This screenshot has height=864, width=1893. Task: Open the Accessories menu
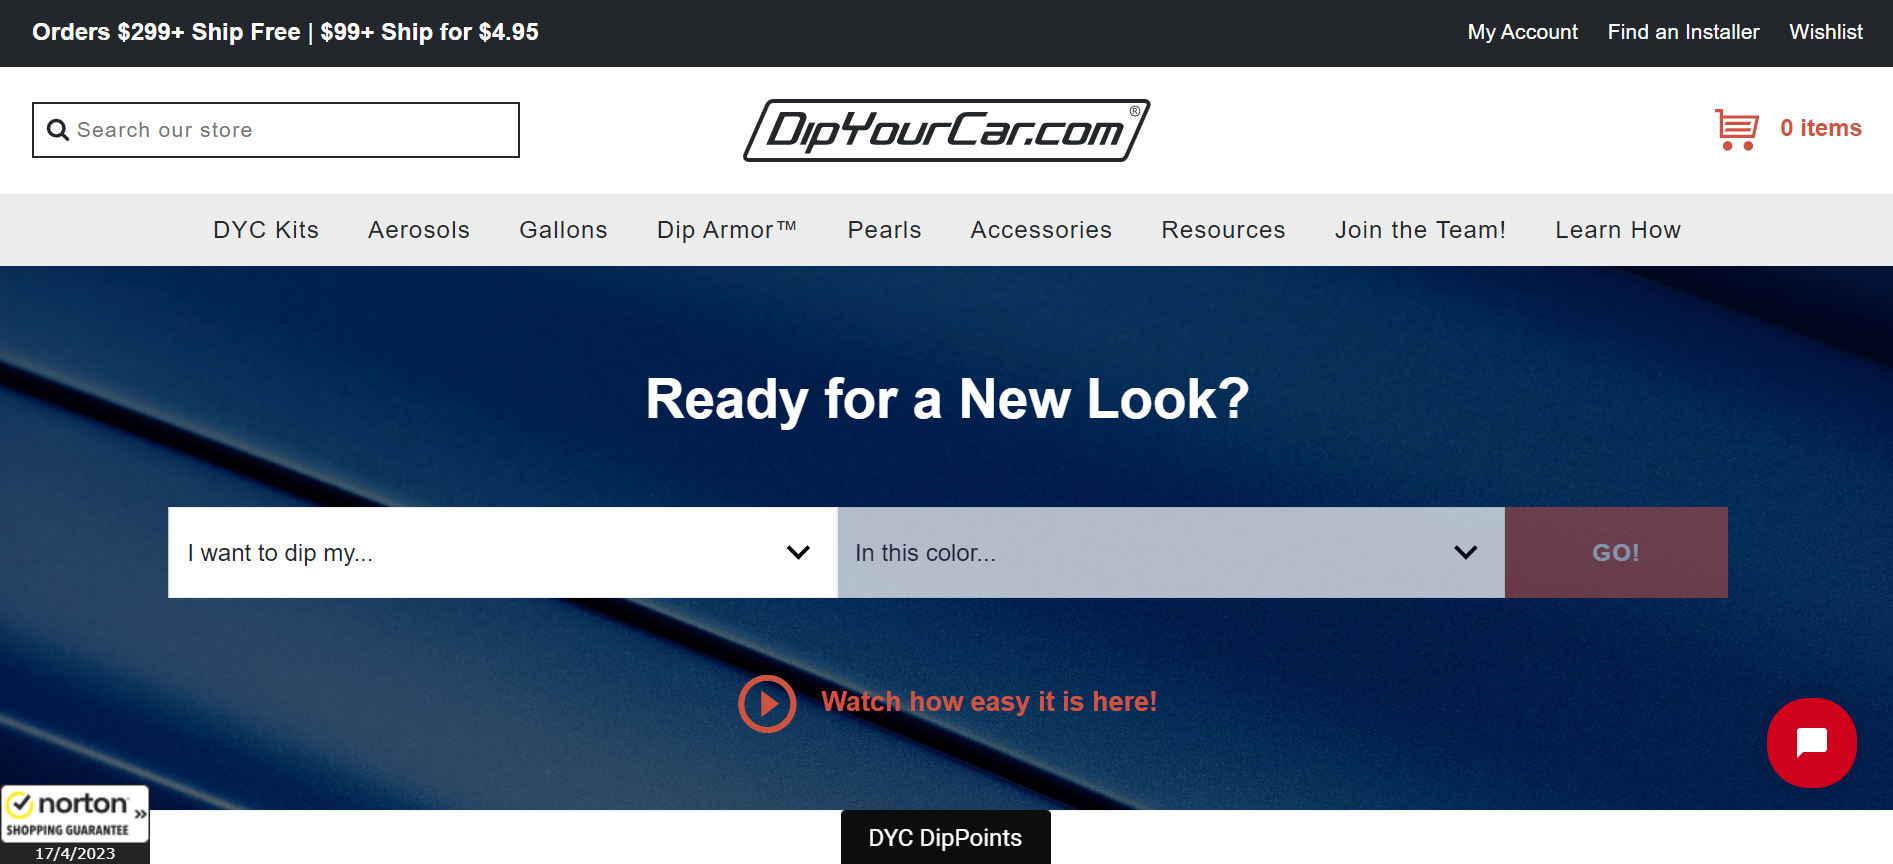pos(1041,230)
